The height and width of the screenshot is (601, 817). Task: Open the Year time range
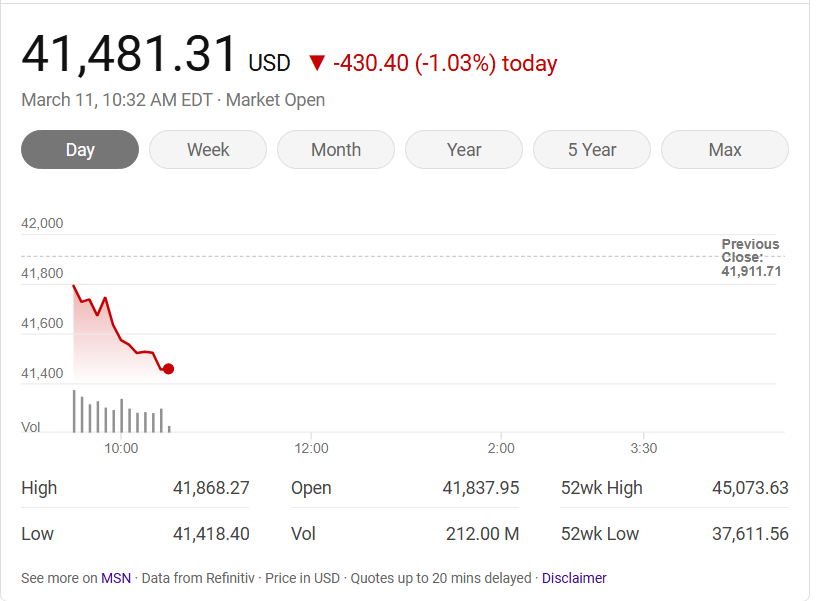[464, 150]
